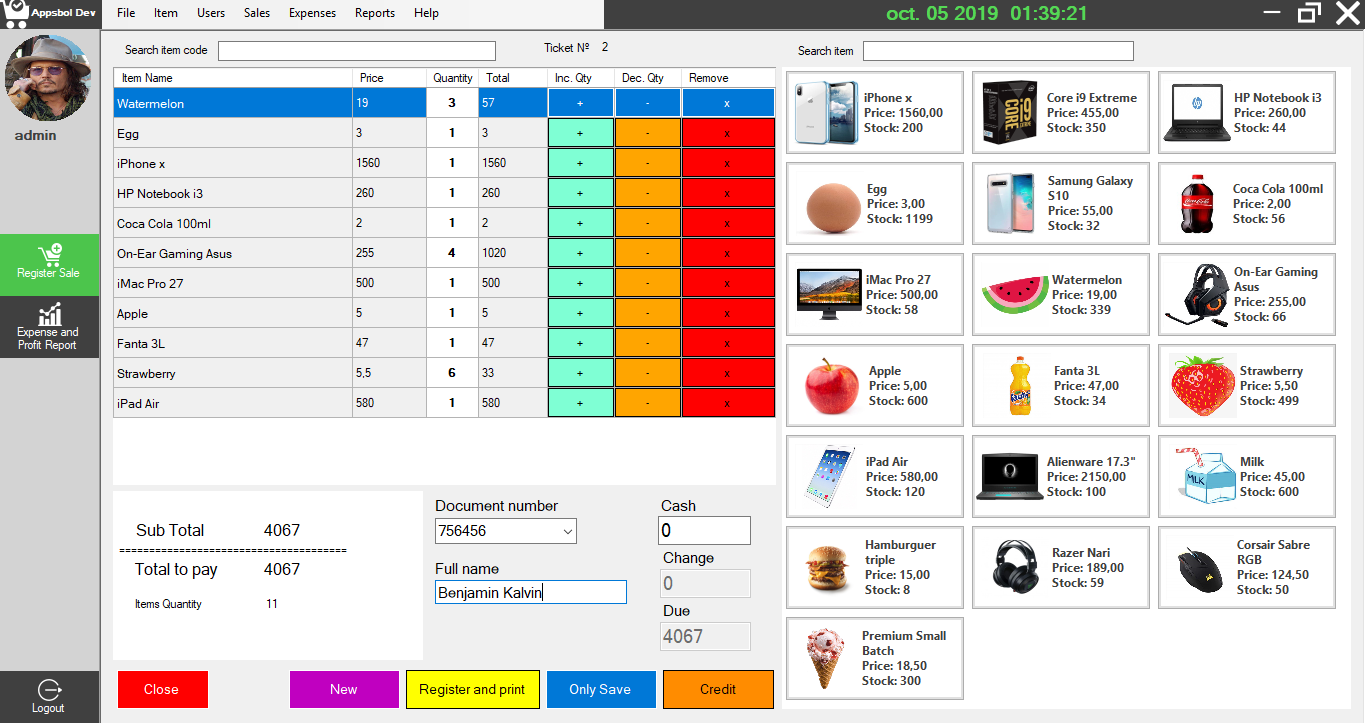Add Milk to the ticket

(1246, 476)
